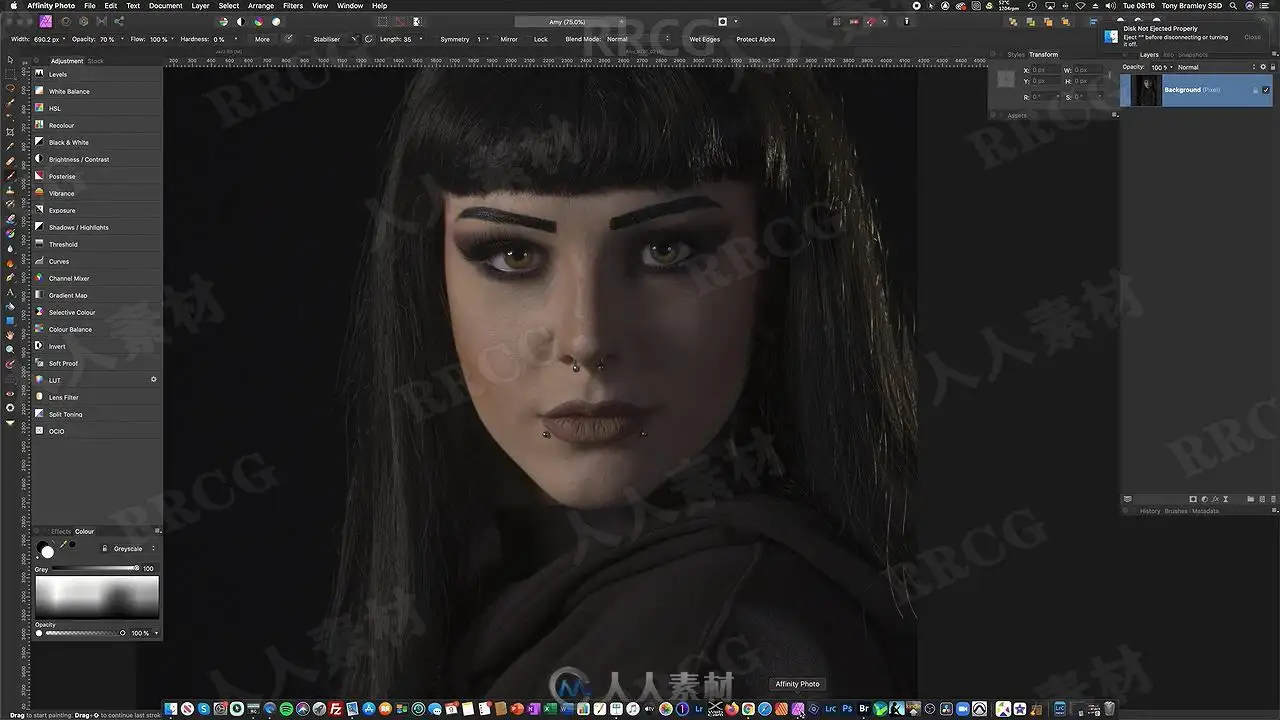The height and width of the screenshot is (720, 1280).
Task: Click the Auto Colour toolbar icon
Action: [258, 21]
